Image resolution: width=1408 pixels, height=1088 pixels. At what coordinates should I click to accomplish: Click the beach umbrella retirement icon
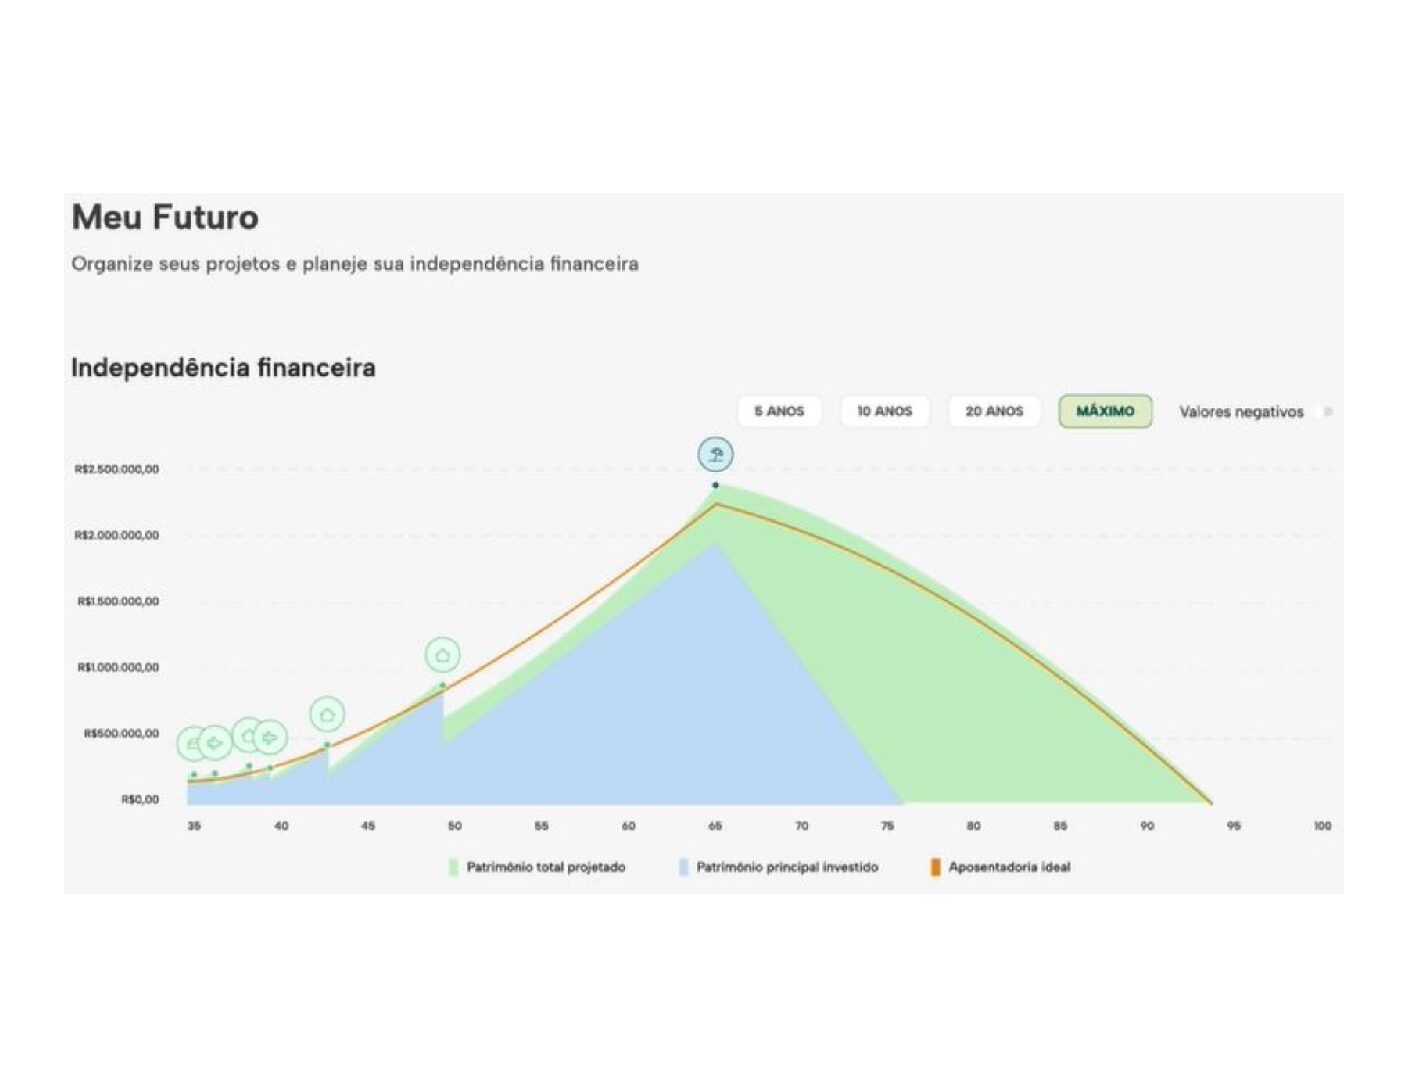coord(715,455)
